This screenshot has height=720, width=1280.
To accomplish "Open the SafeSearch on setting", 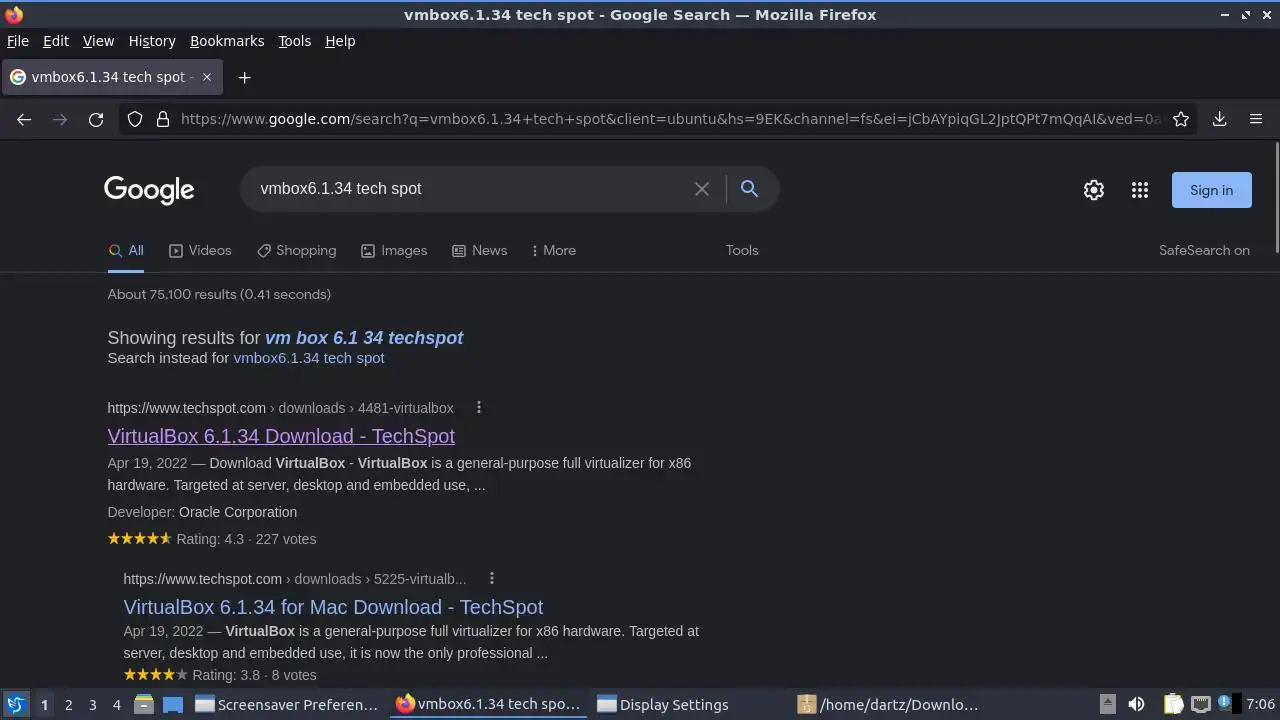I will (x=1204, y=250).
